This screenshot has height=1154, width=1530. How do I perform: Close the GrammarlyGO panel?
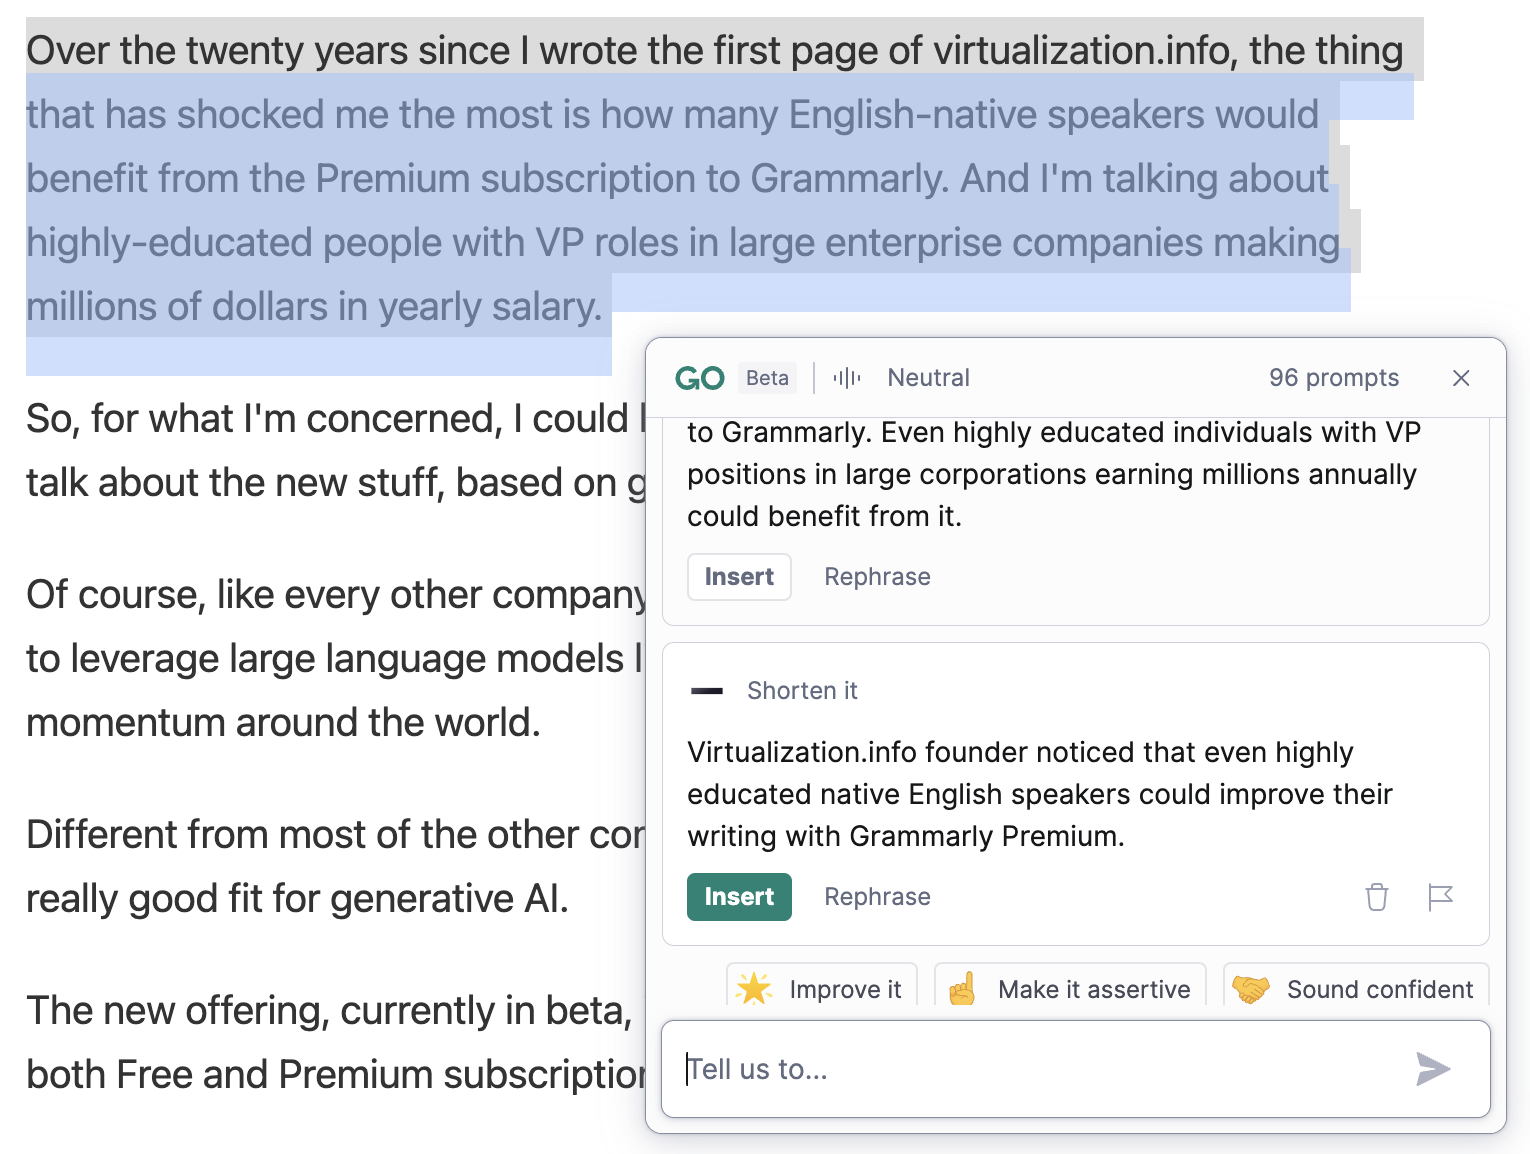1461,378
